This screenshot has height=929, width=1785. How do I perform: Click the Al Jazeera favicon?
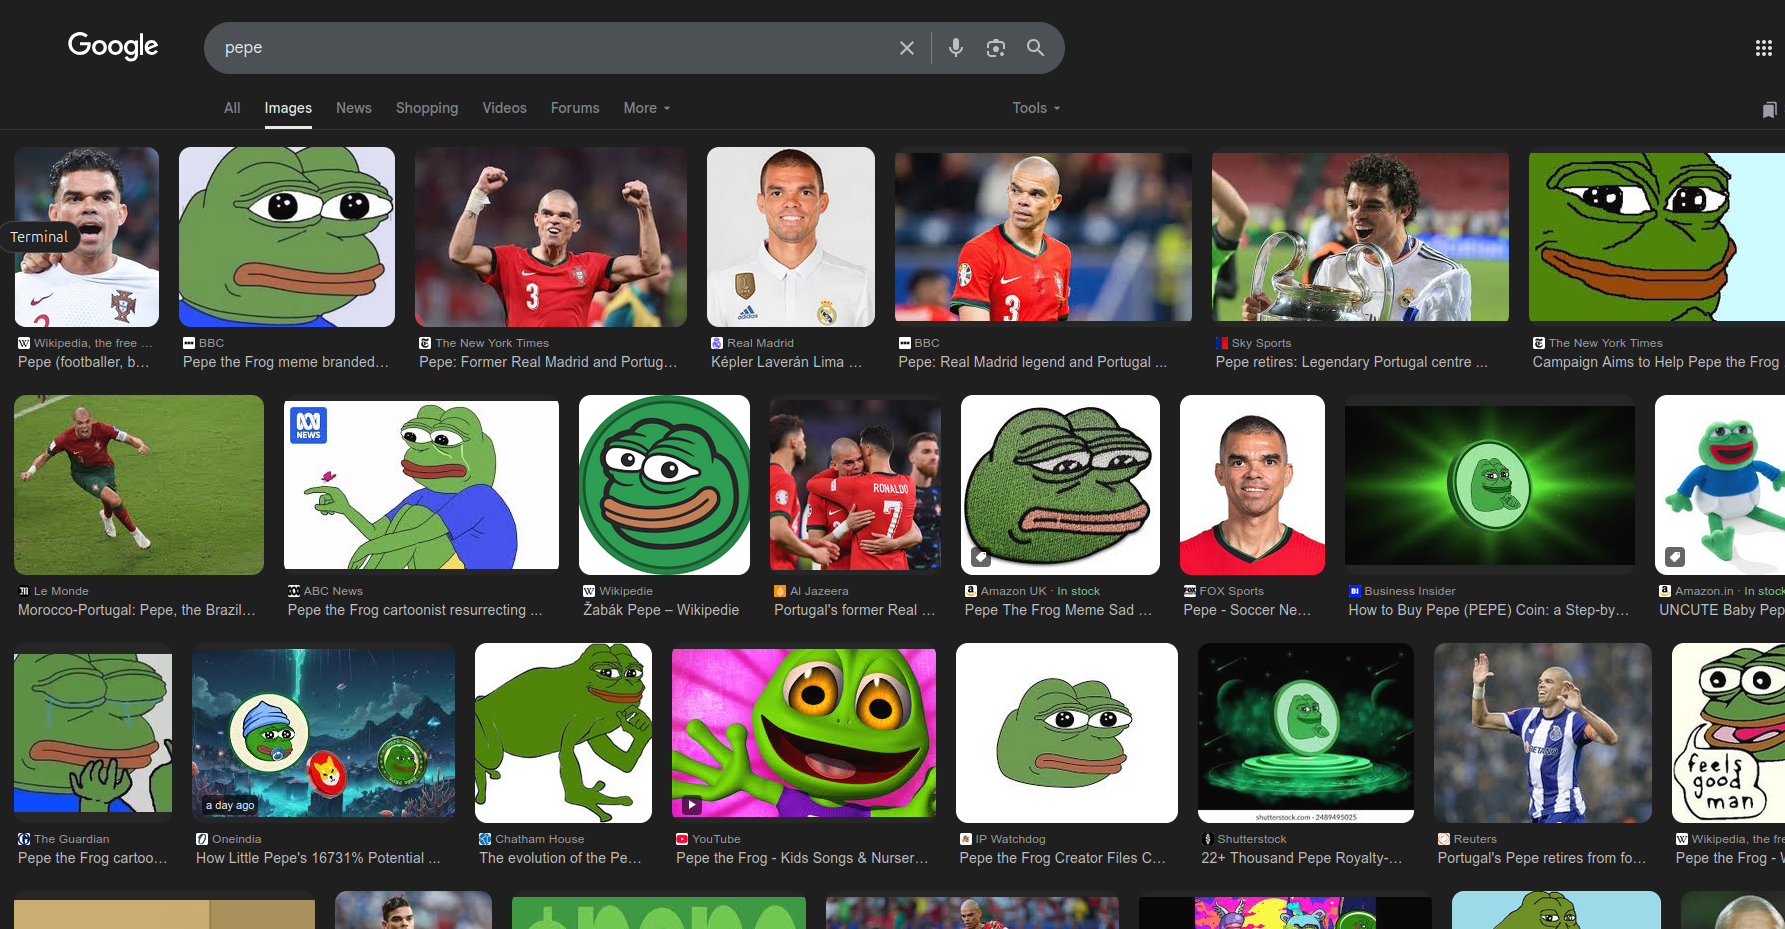tap(780, 591)
